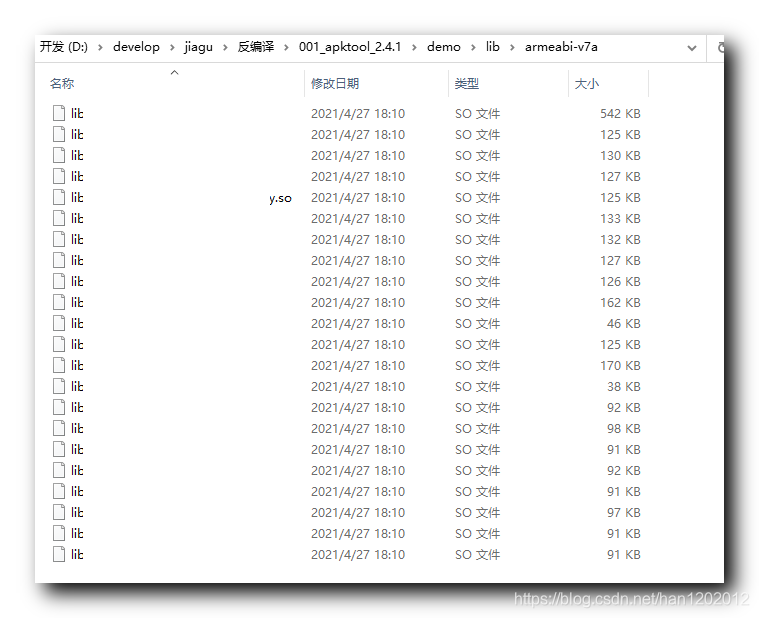This screenshot has height=618, width=759.
Task: Click the 38 KB size cell
Action: [x=623, y=387]
